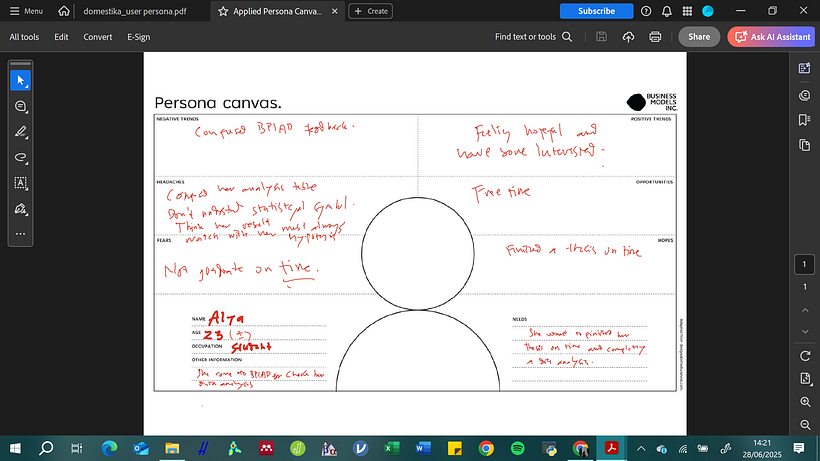Screen dimensions: 820x461
Task: Open the page display settings icon
Action: pyautogui.click(x=805, y=378)
